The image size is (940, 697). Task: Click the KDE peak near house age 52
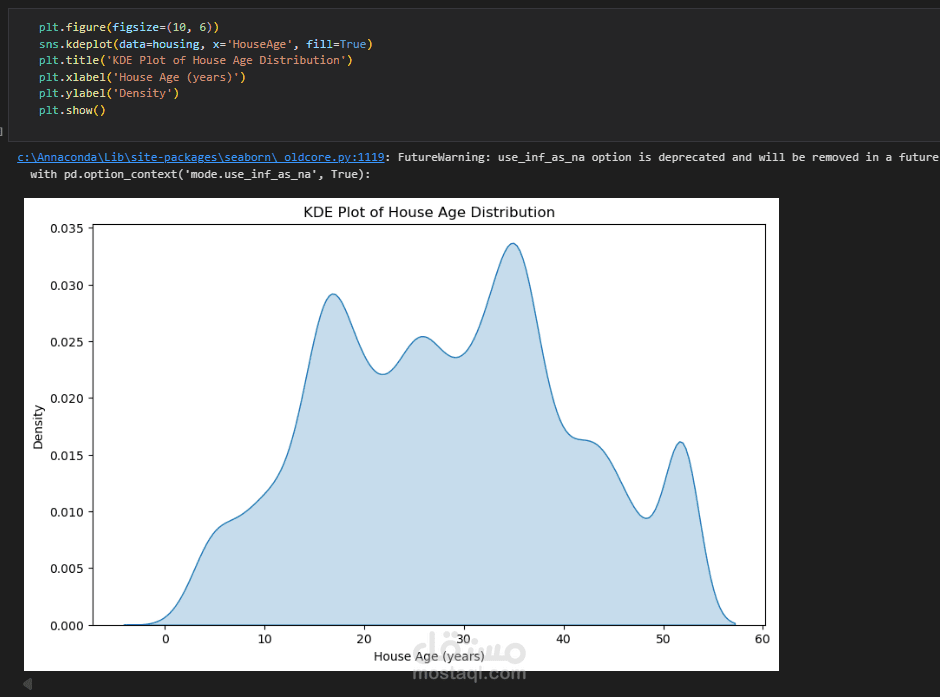pos(681,442)
